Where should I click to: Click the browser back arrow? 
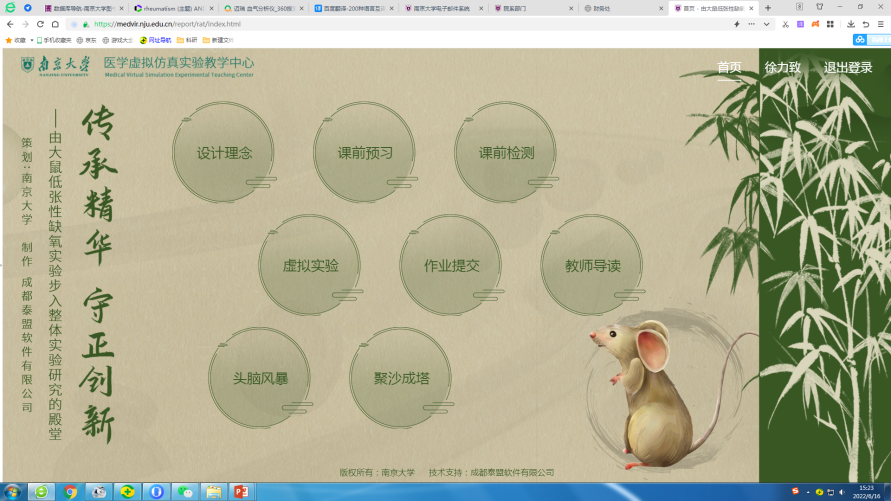click(10, 24)
